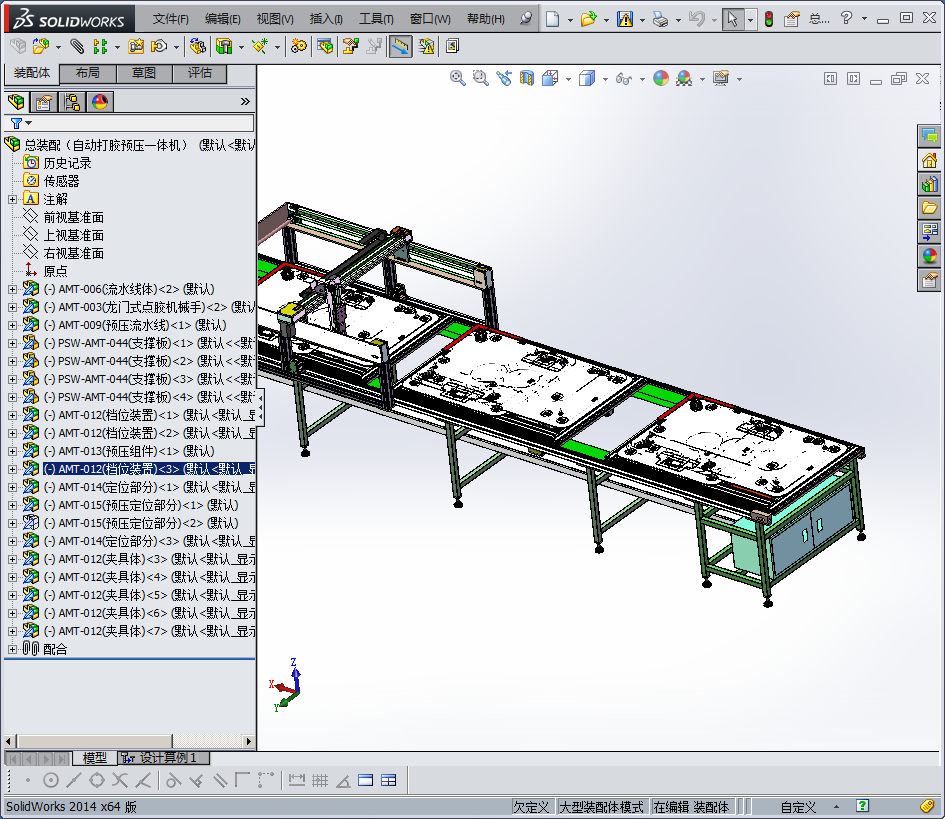
Task: Toggle the Section View icon
Action: (x=527, y=78)
